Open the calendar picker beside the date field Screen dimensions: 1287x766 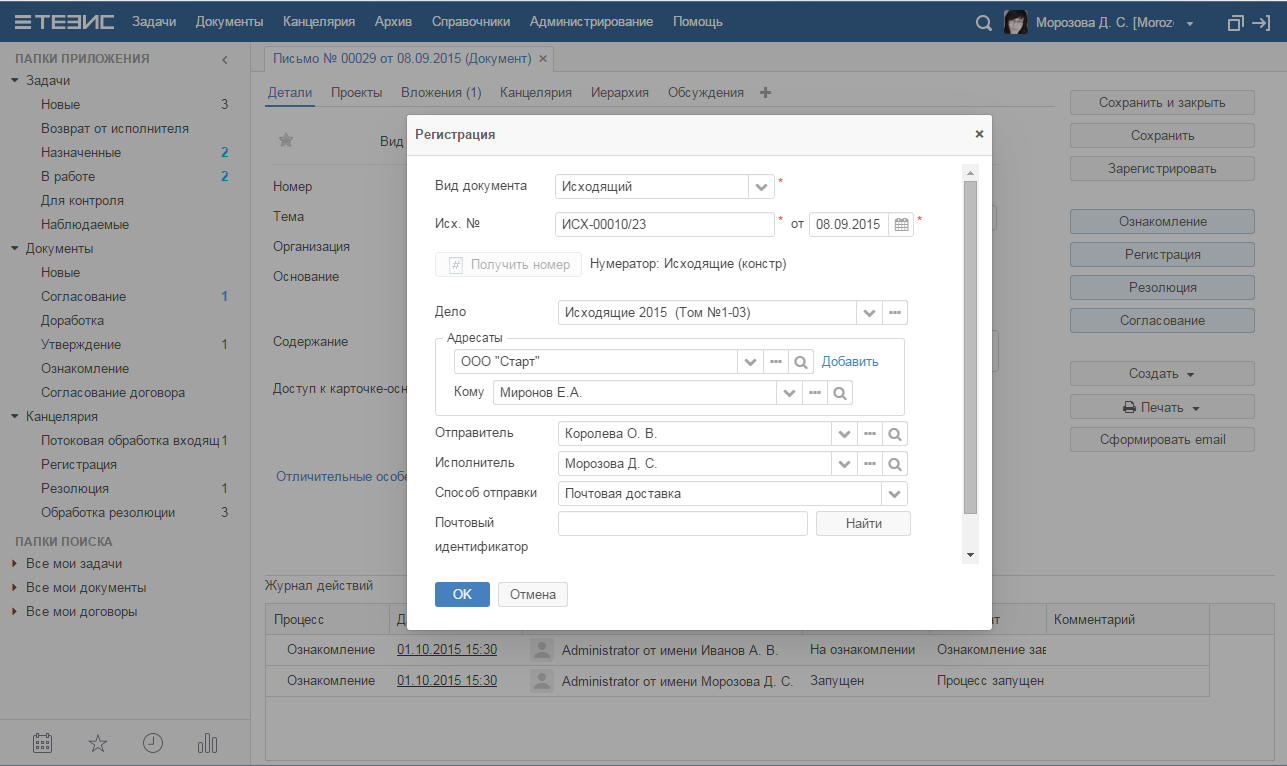[901, 225]
